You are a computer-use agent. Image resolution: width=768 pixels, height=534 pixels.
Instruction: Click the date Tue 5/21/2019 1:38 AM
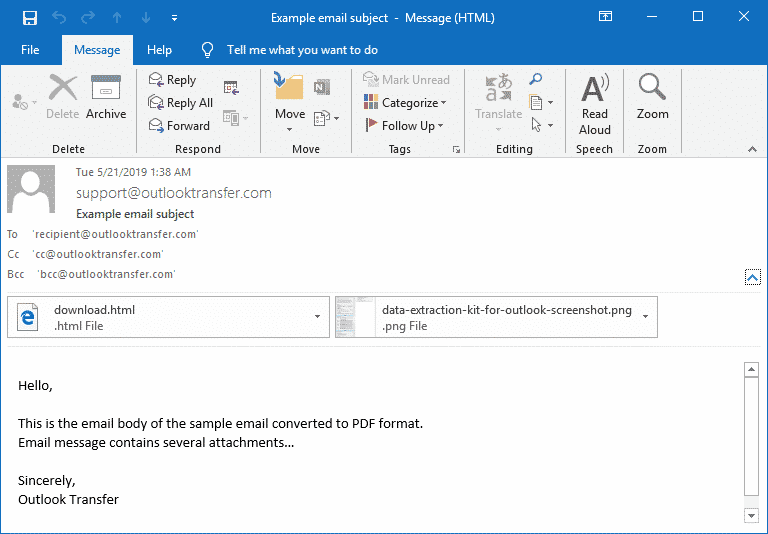(x=133, y=172)
